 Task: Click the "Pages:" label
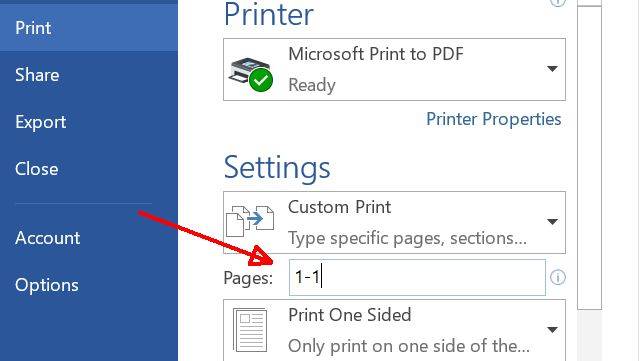point(248,278)
